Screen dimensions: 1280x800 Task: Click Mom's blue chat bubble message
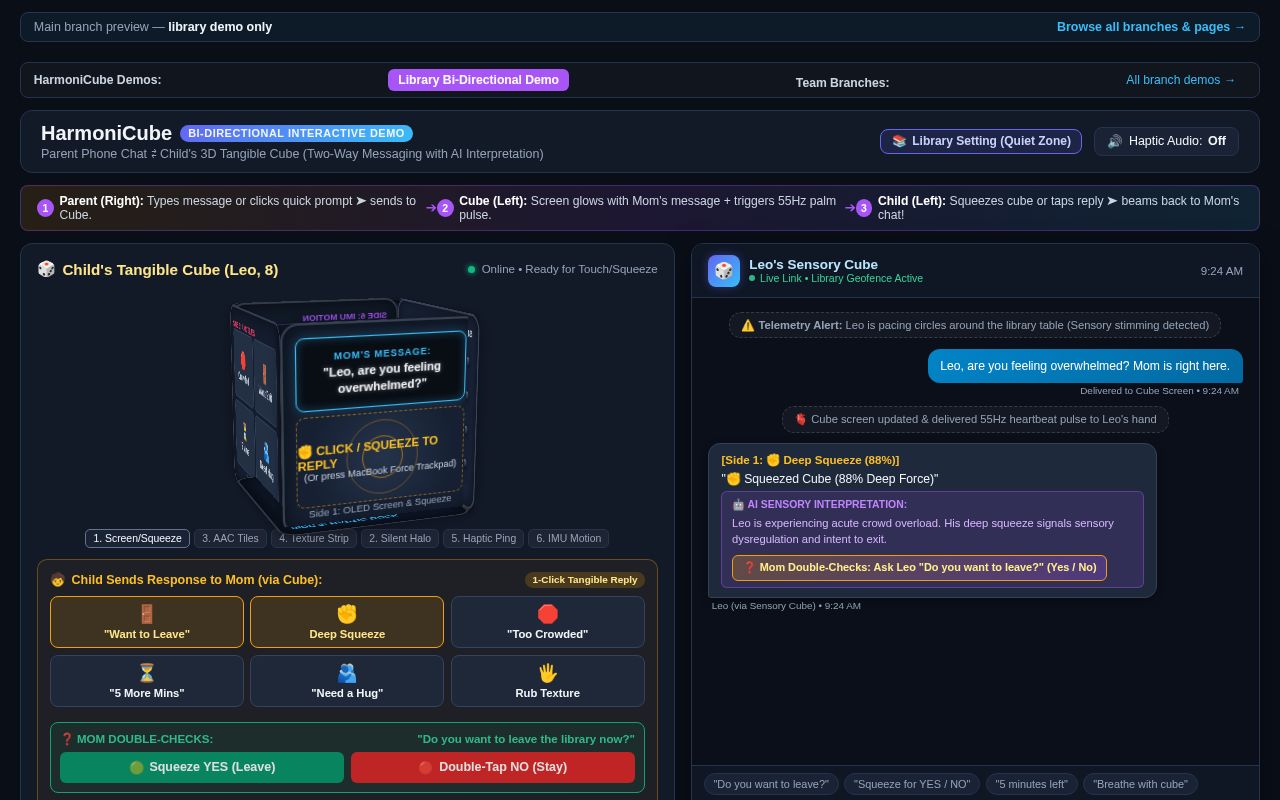click(1085, 366)
